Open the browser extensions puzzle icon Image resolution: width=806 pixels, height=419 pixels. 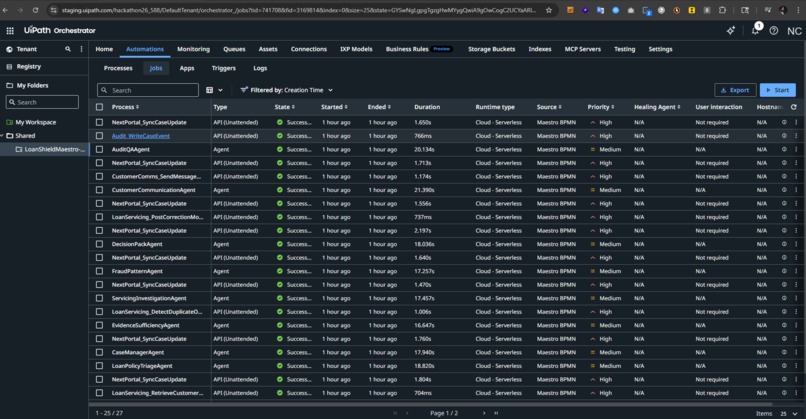click(722, 10)
